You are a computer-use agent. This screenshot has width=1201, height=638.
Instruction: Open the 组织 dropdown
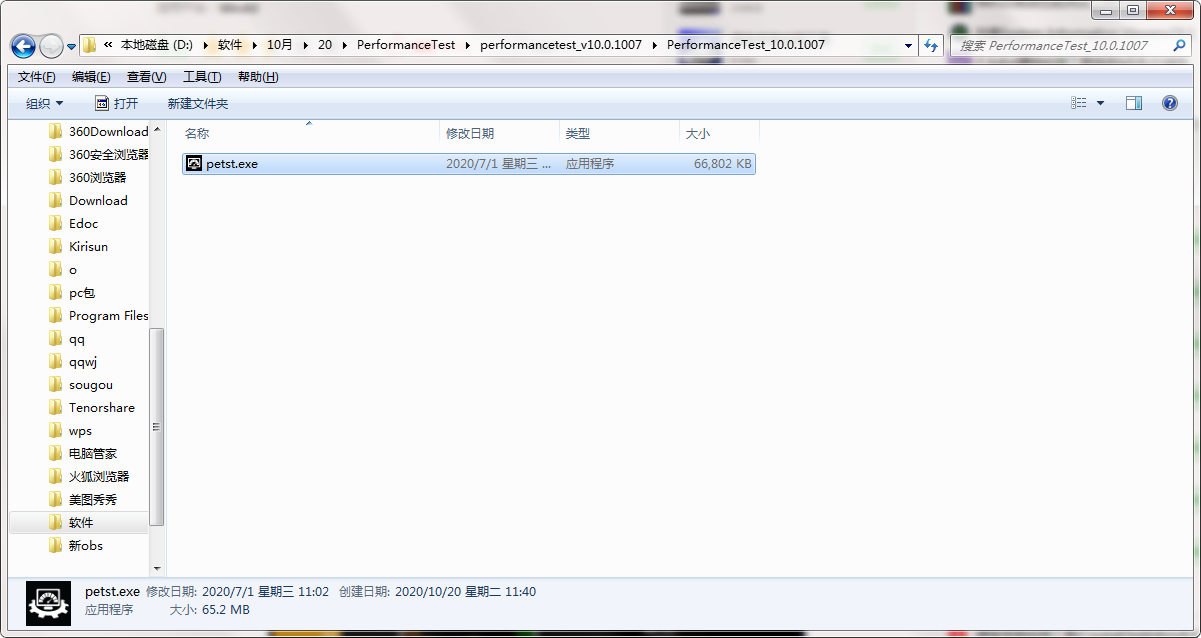44,103
